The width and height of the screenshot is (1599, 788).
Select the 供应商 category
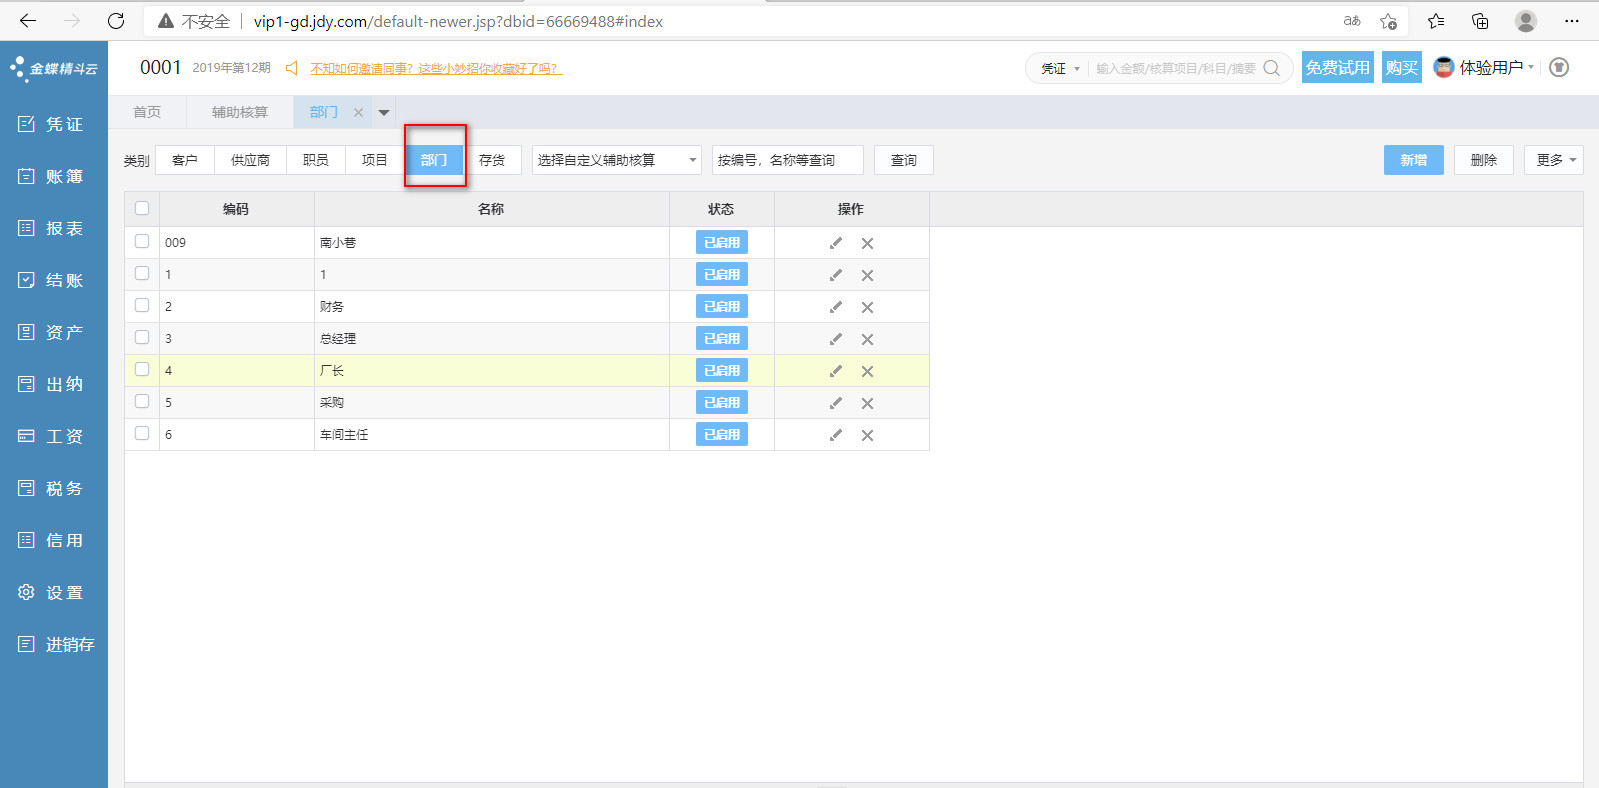pos(251,160)
